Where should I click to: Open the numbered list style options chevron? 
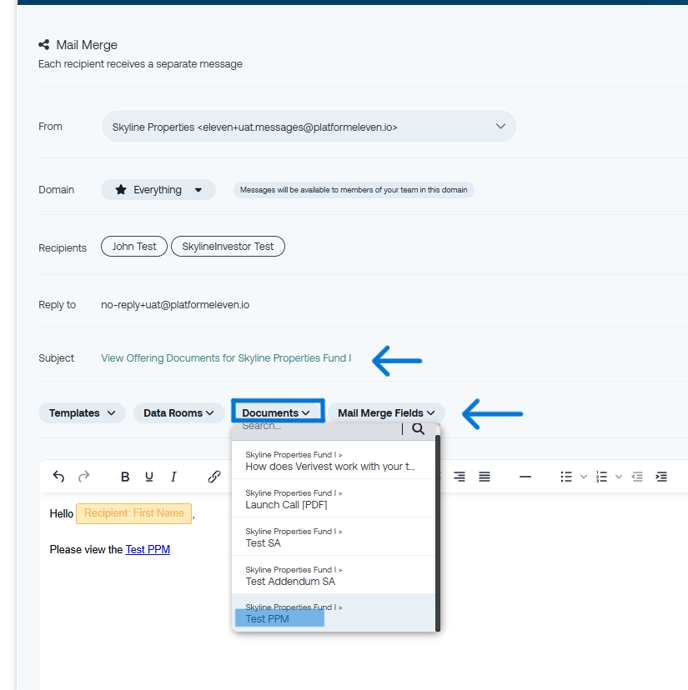pos(618,477)
